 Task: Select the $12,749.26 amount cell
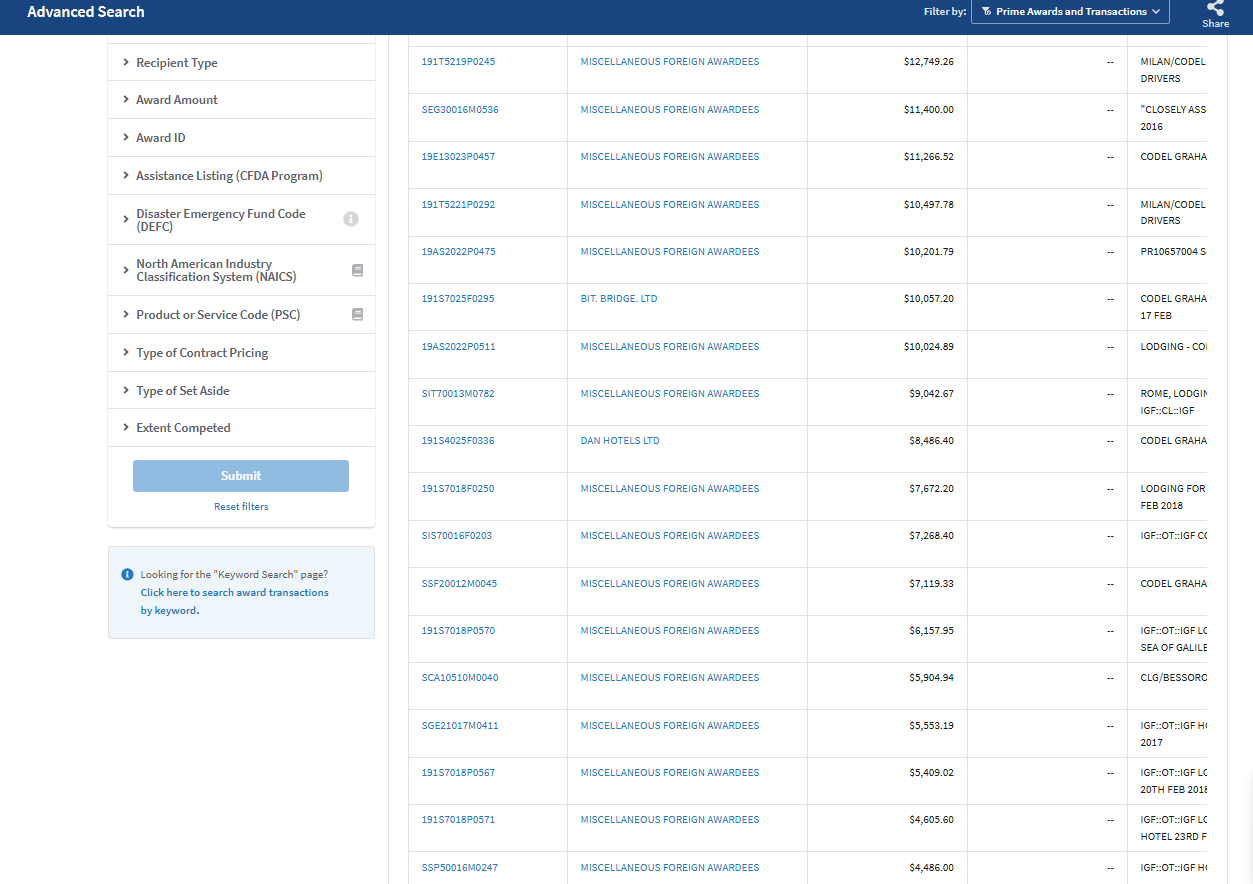(x=887, y=70)
